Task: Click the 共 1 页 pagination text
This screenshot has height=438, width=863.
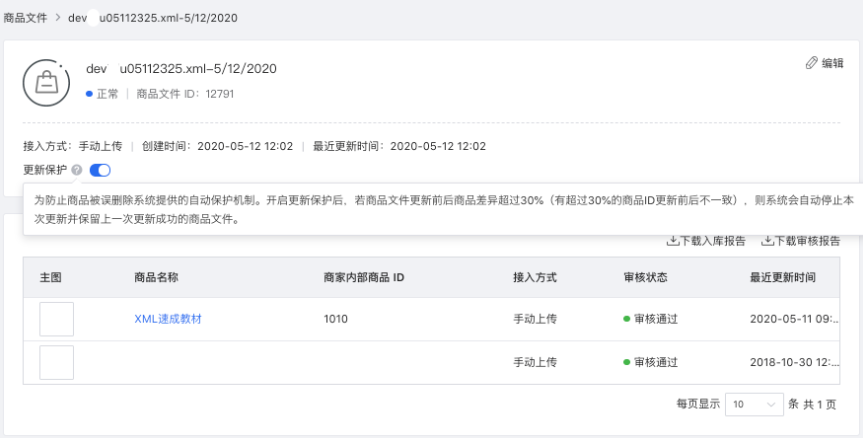Action: click(820, 404)
